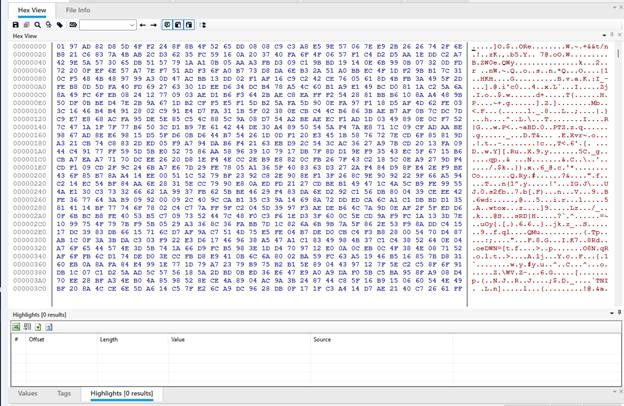Pin the Highlights panel with its pin icon

(619, 313)
